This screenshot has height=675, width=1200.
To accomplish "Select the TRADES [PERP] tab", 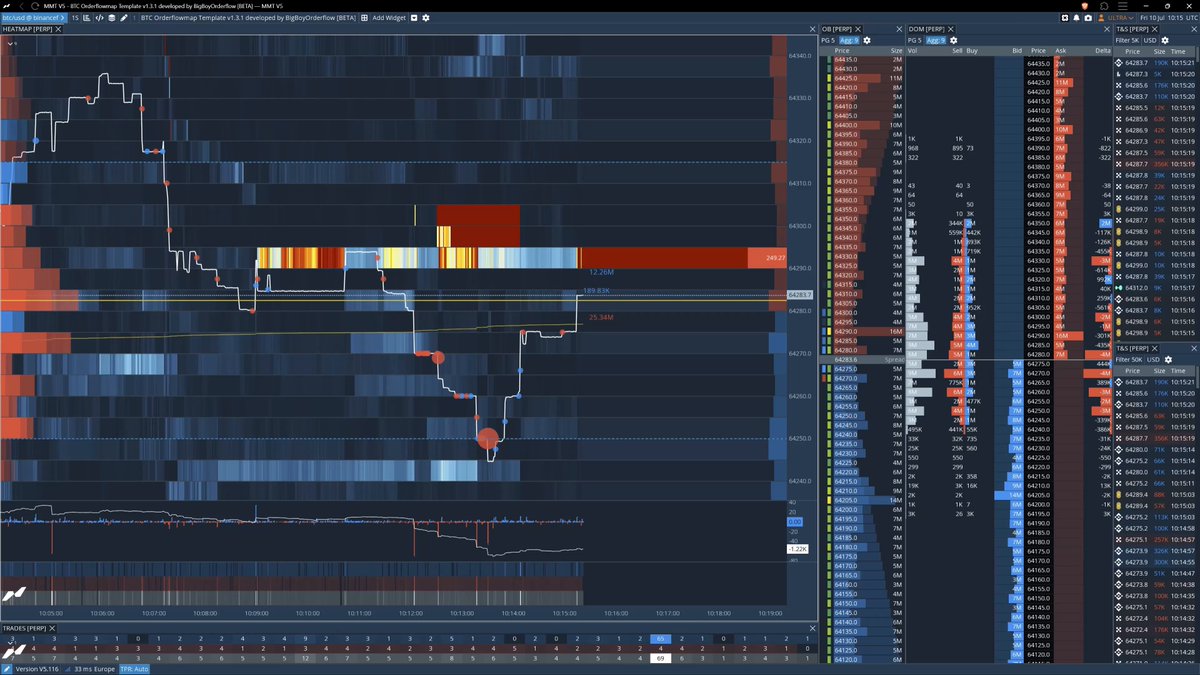I will tap(28, 627).
